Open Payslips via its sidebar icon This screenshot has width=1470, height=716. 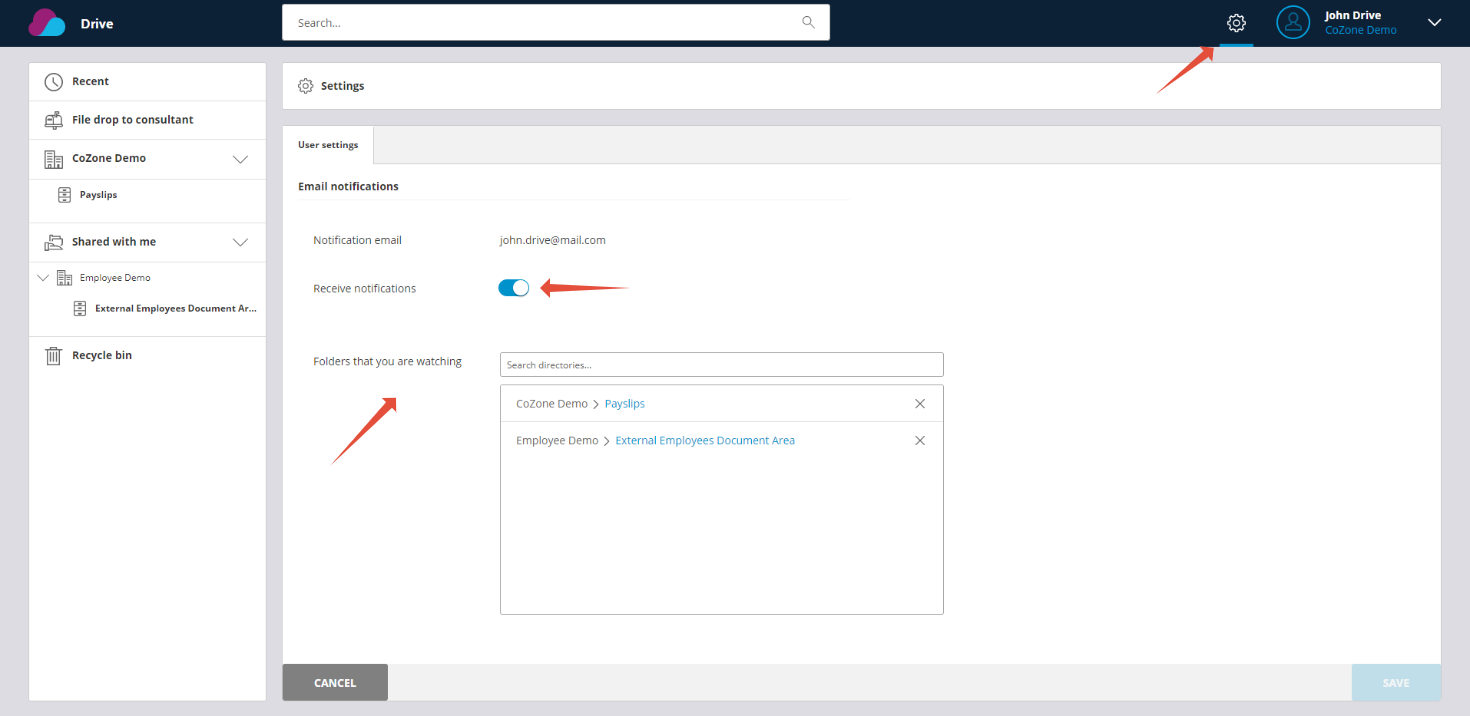click(65, 194)
